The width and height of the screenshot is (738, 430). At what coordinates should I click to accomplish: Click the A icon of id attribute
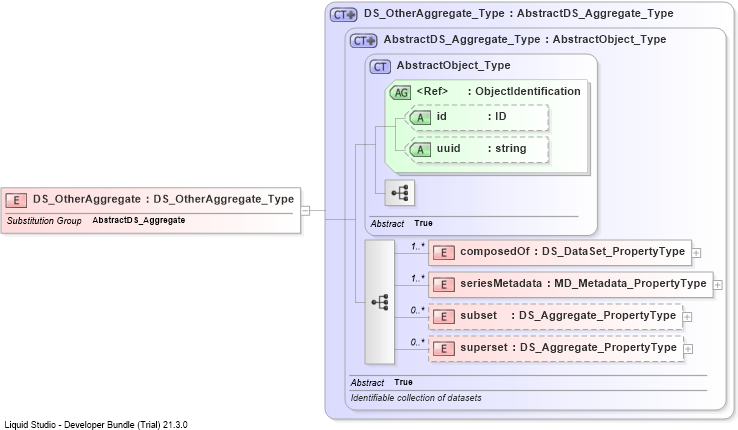pos(420,118)
